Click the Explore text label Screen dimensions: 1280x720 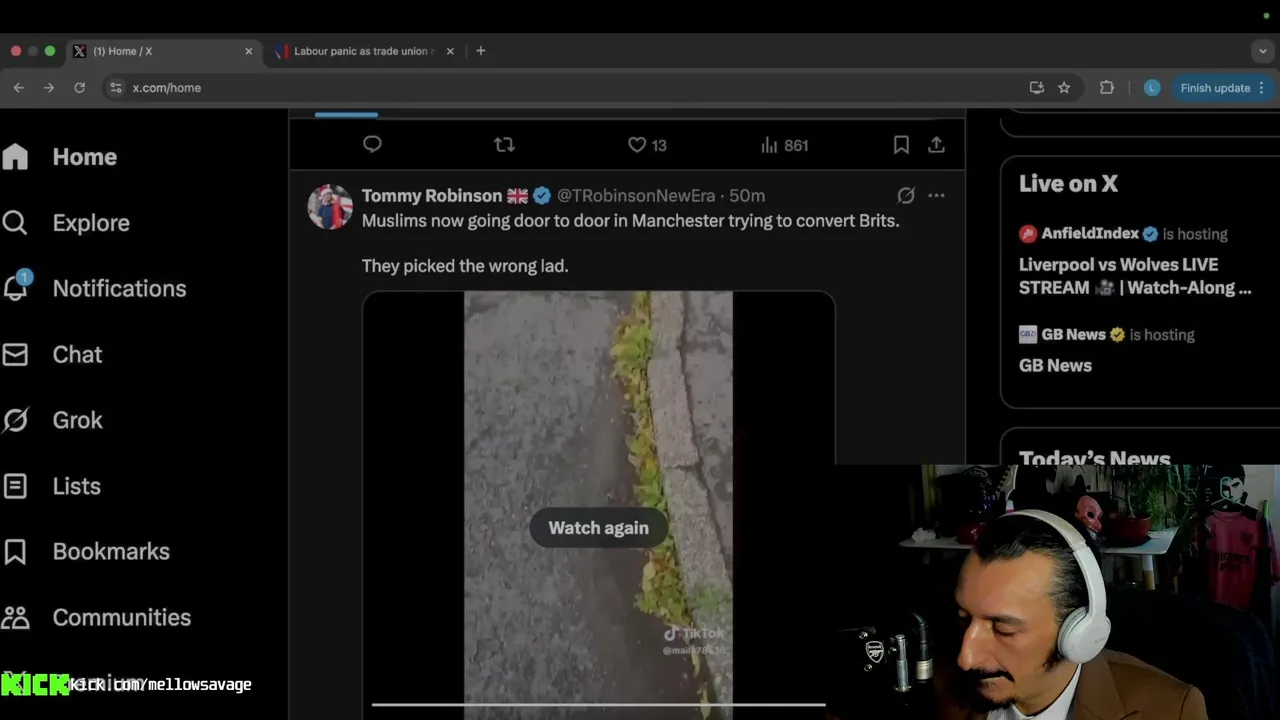[91, 223]
